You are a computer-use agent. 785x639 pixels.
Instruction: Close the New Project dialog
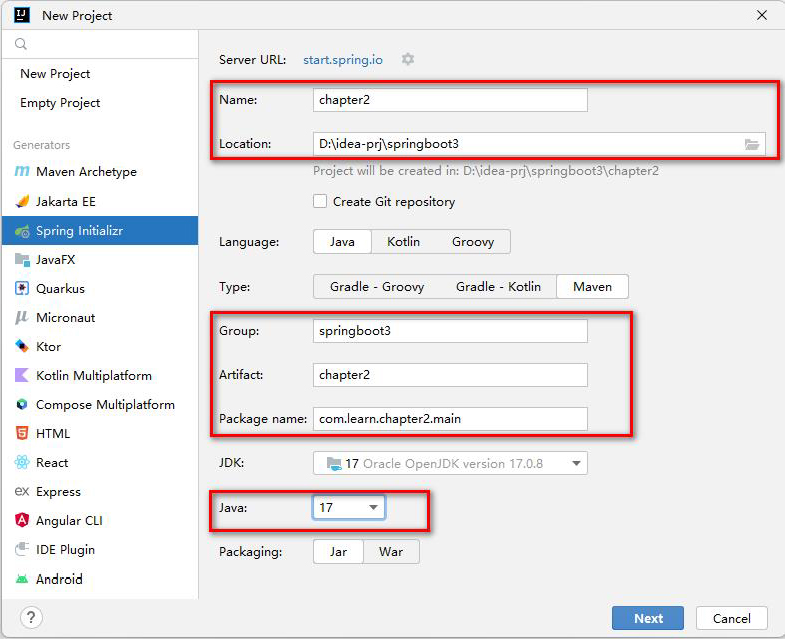(761, 16)
